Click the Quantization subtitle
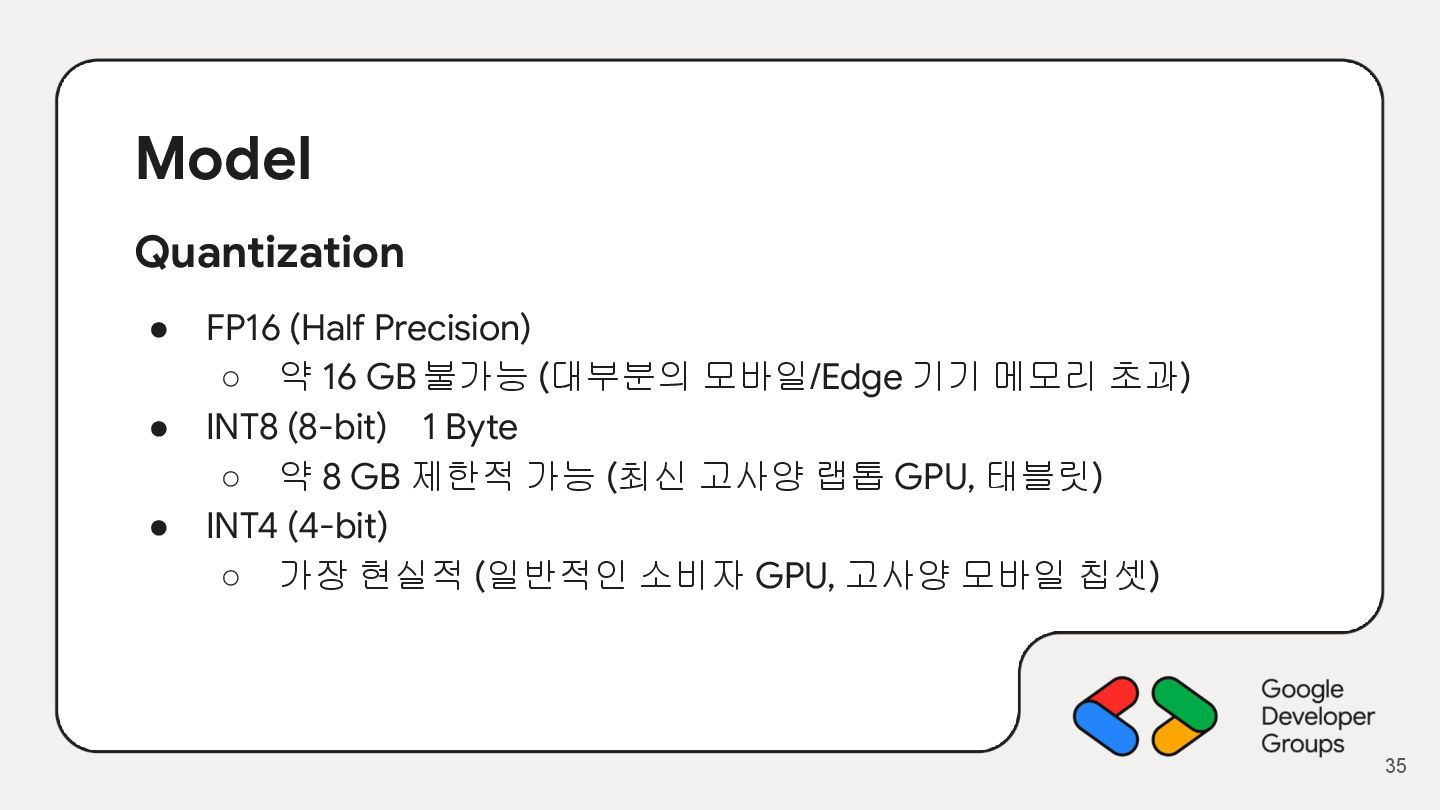The width and height of the screenshot is (1440, 810). tap(269, 252)
